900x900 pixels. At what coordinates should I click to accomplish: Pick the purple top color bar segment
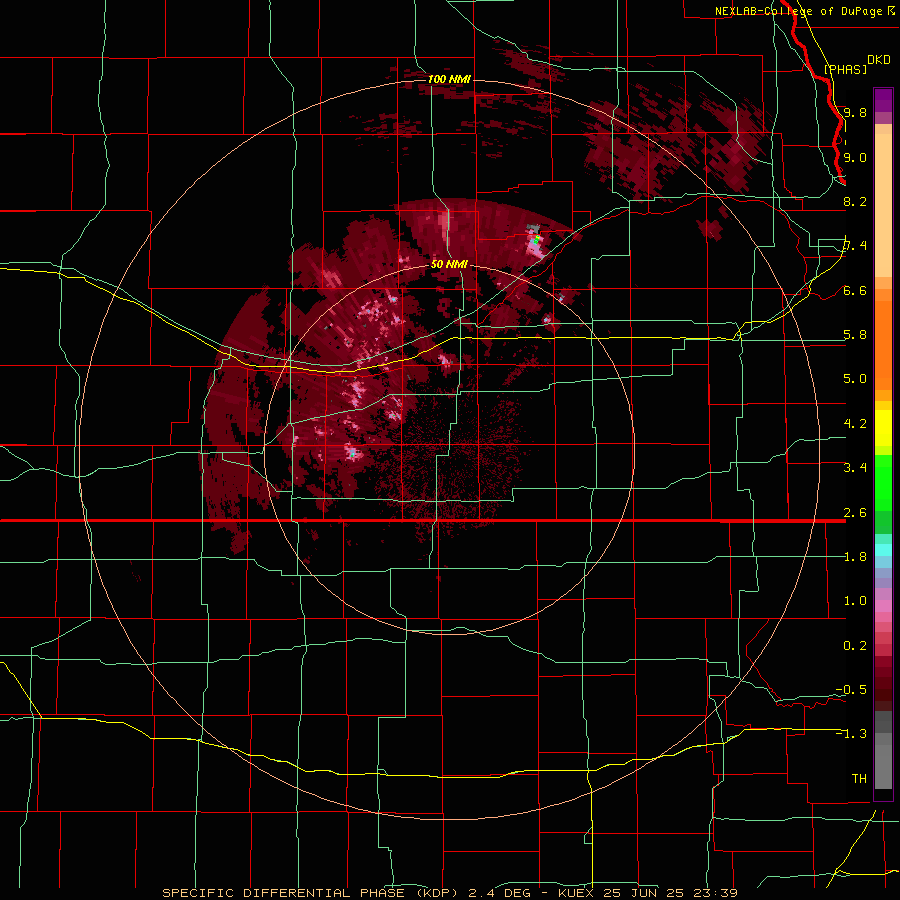(883, 100)
